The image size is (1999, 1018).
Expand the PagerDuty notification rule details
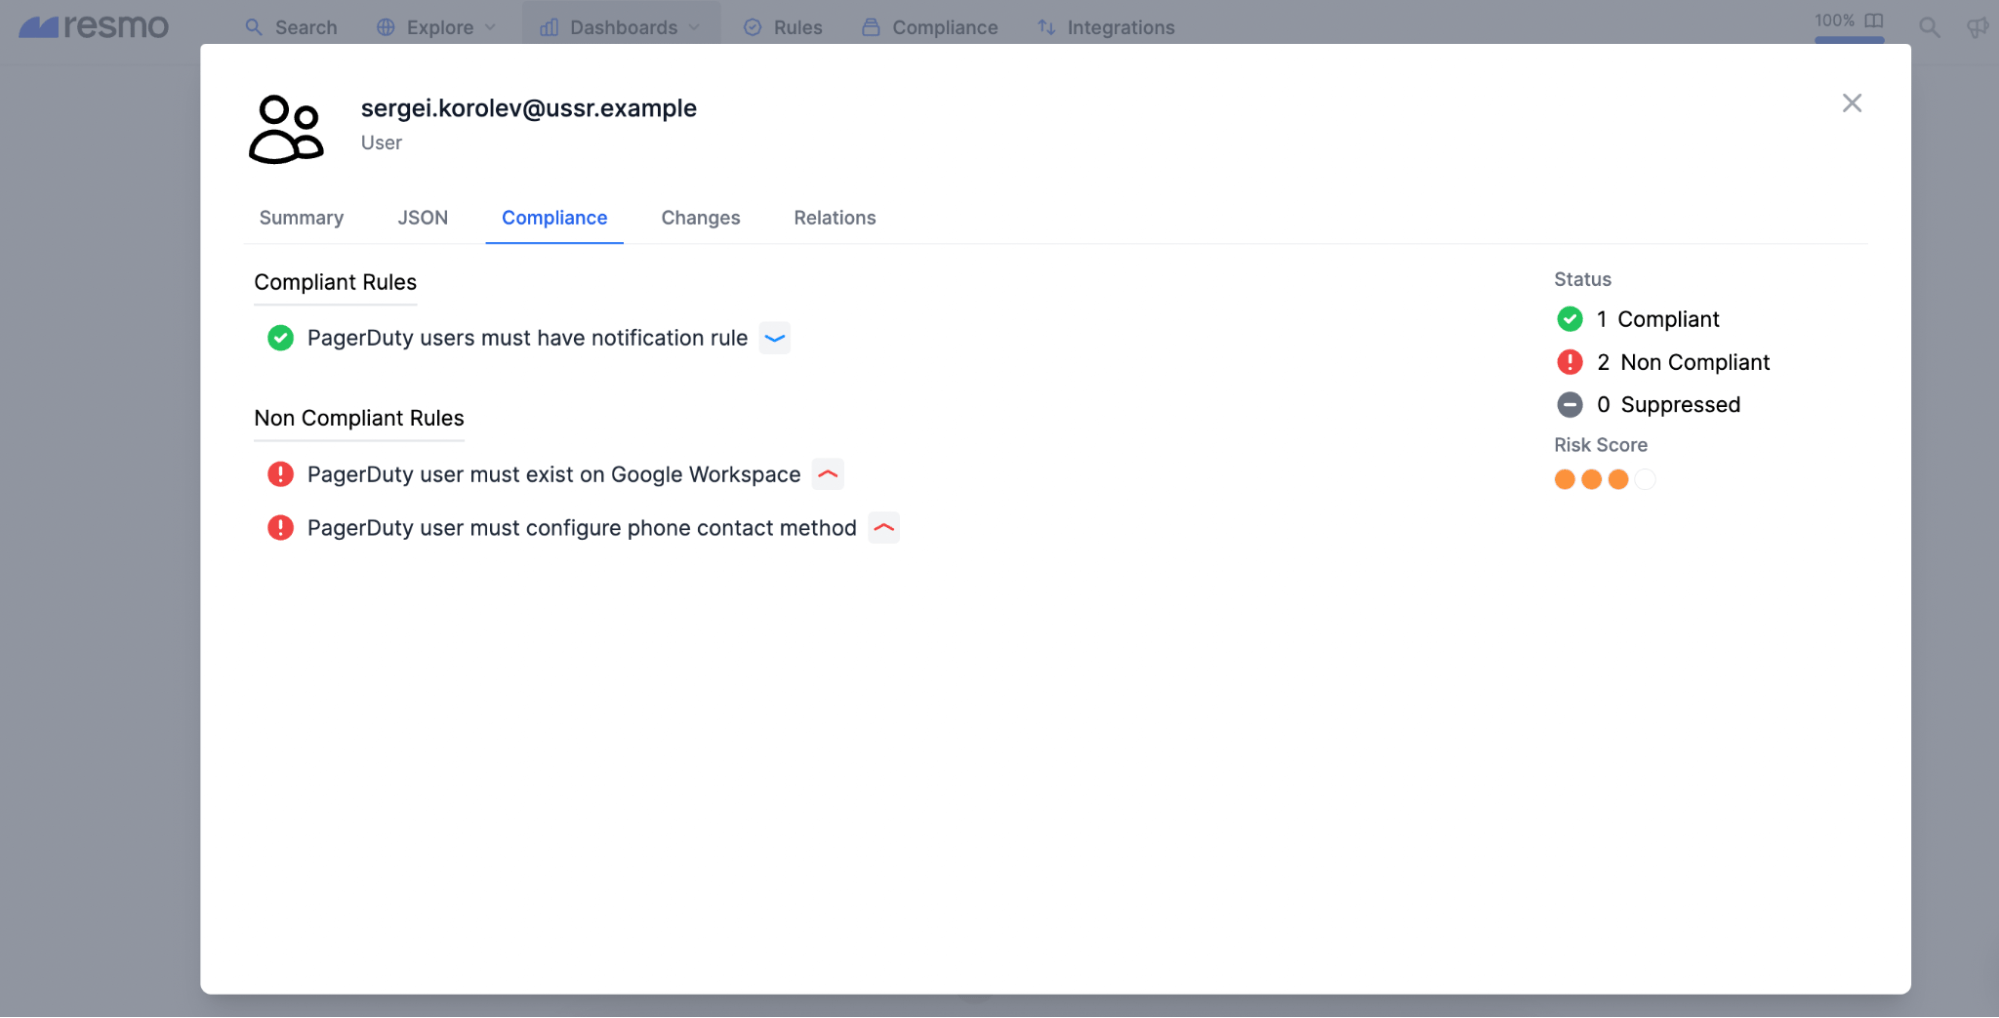pos(774,338)
